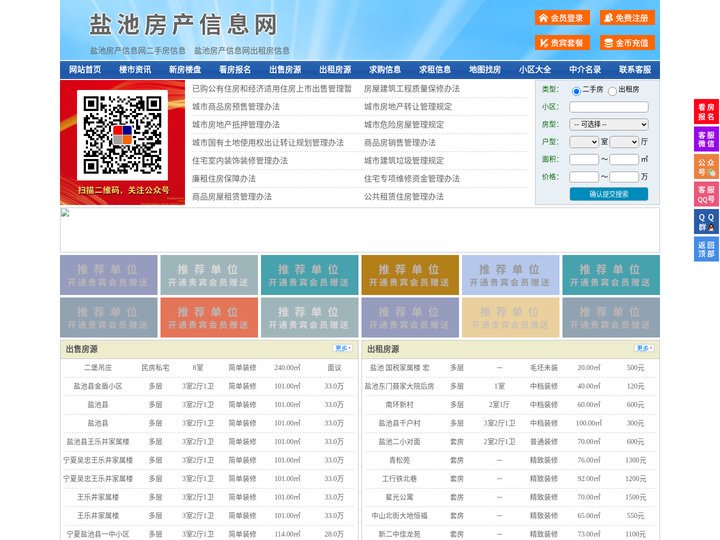Click the 返回顶部 side button
Image resolution: width=720 pixels, height=540 pixels.
pos(706,249)
